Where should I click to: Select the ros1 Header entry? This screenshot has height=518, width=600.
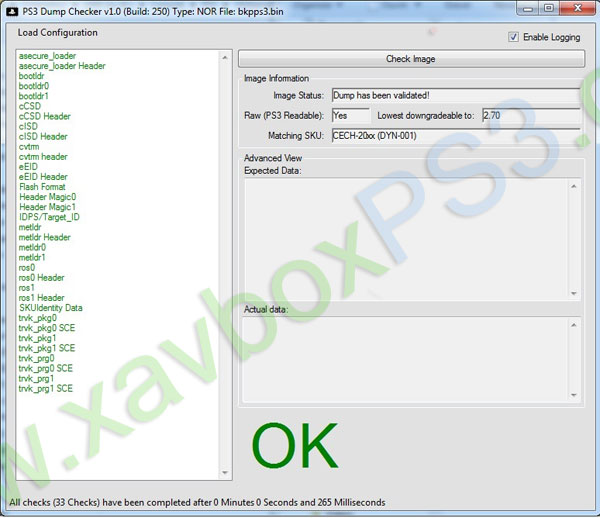point(41,298)
